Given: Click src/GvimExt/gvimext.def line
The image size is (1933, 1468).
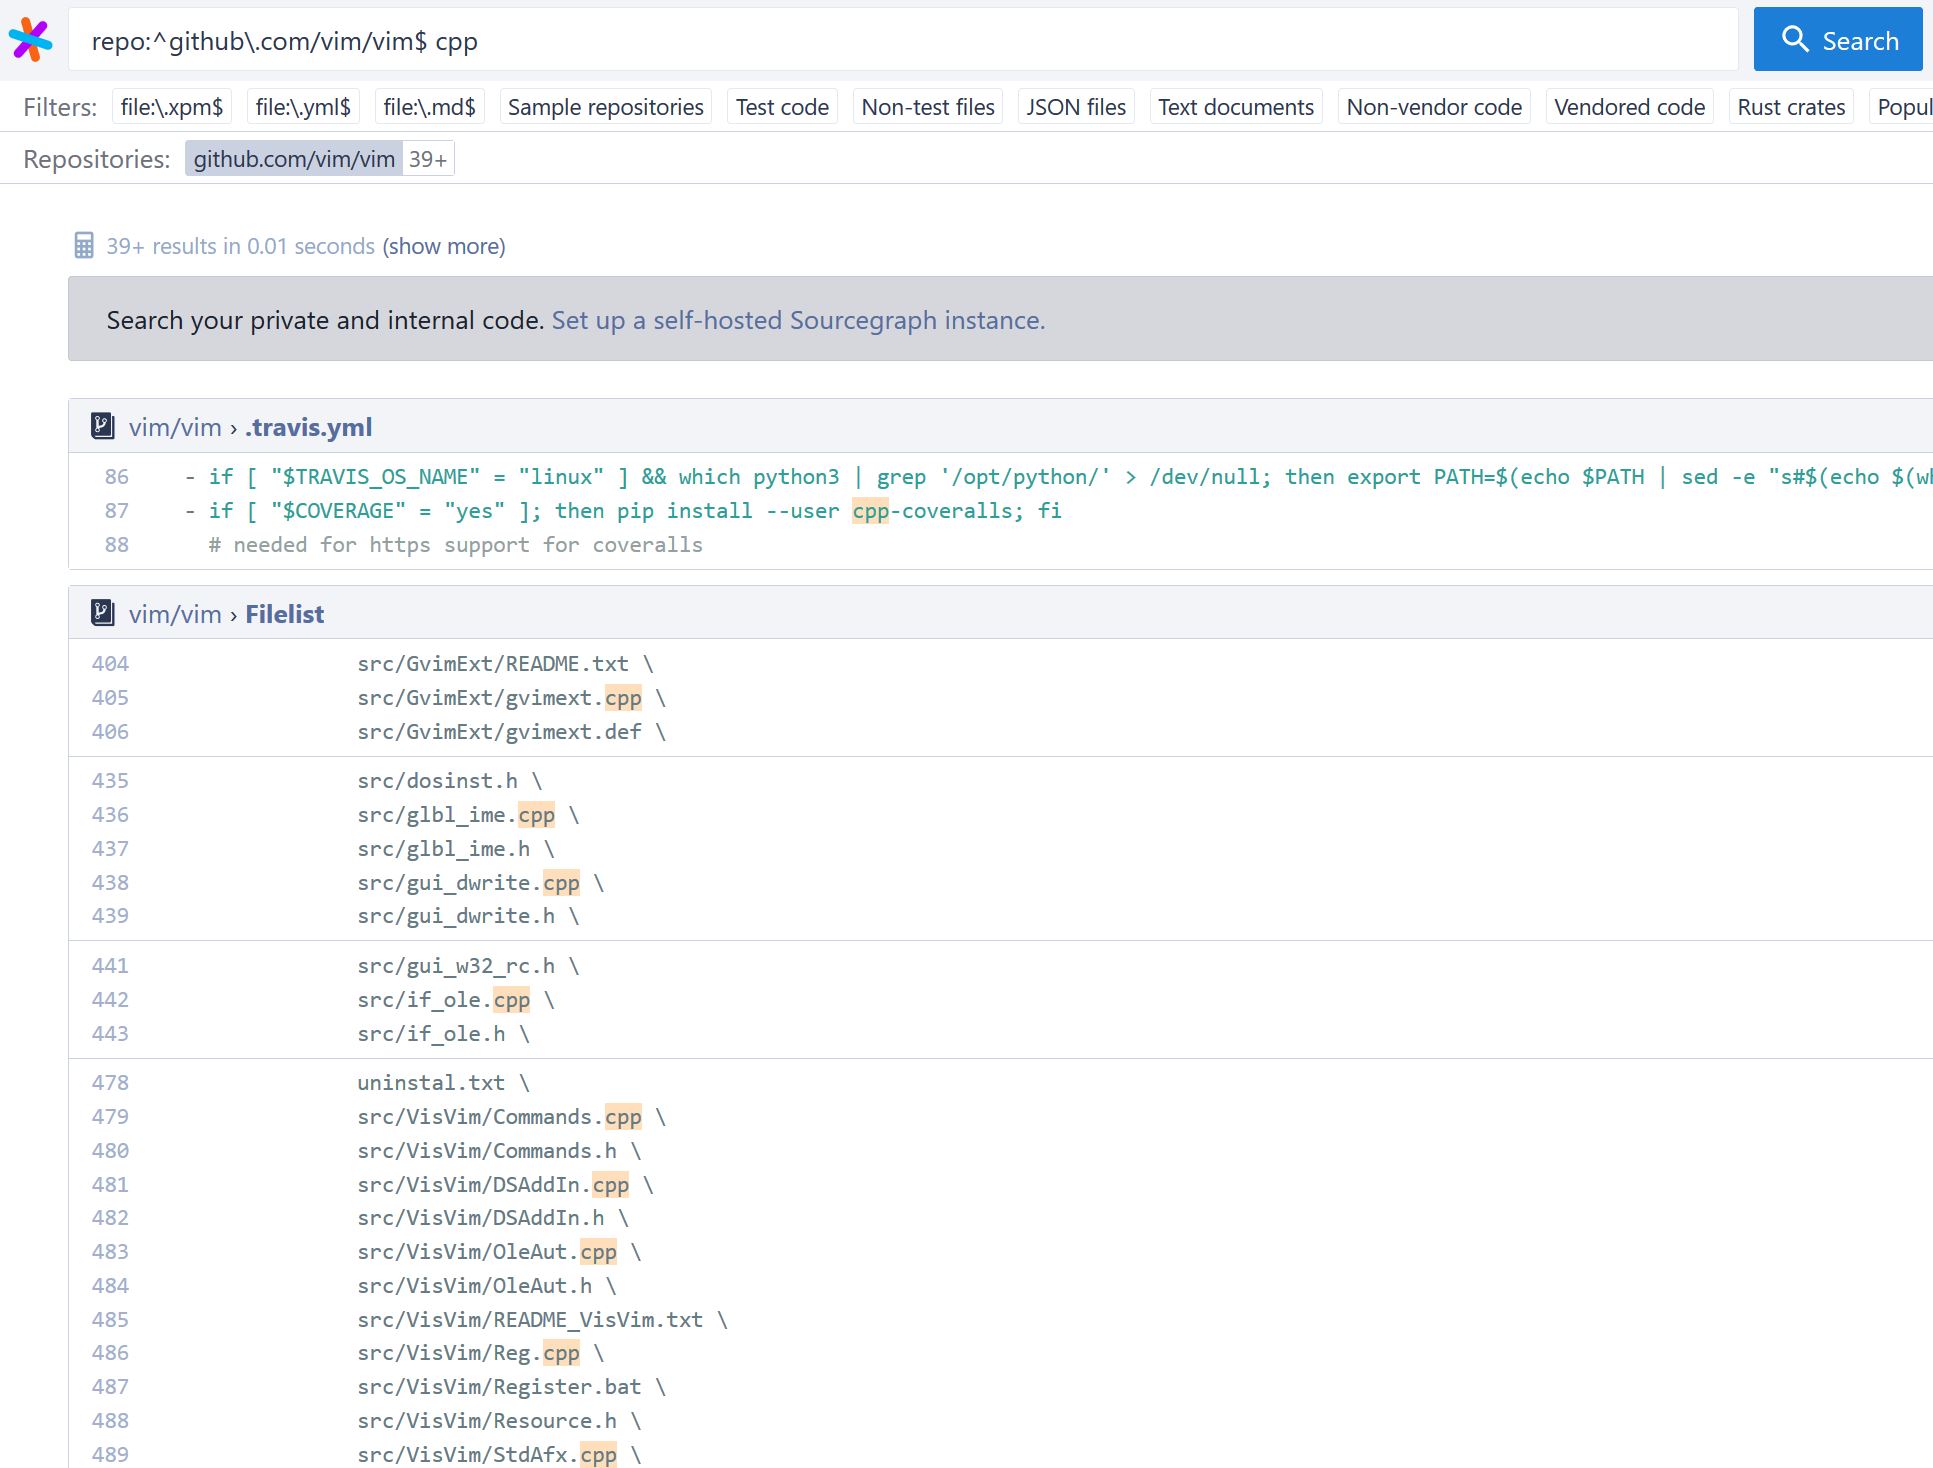Looking at the screenshot, I should [x=1000, y=732].
